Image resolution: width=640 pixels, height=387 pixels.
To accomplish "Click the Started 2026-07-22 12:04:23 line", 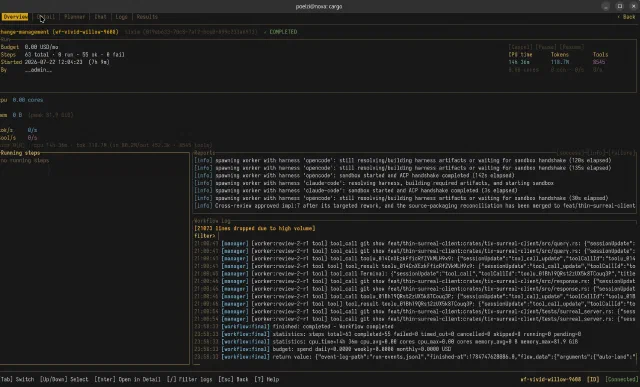I will tap(55, 62).
